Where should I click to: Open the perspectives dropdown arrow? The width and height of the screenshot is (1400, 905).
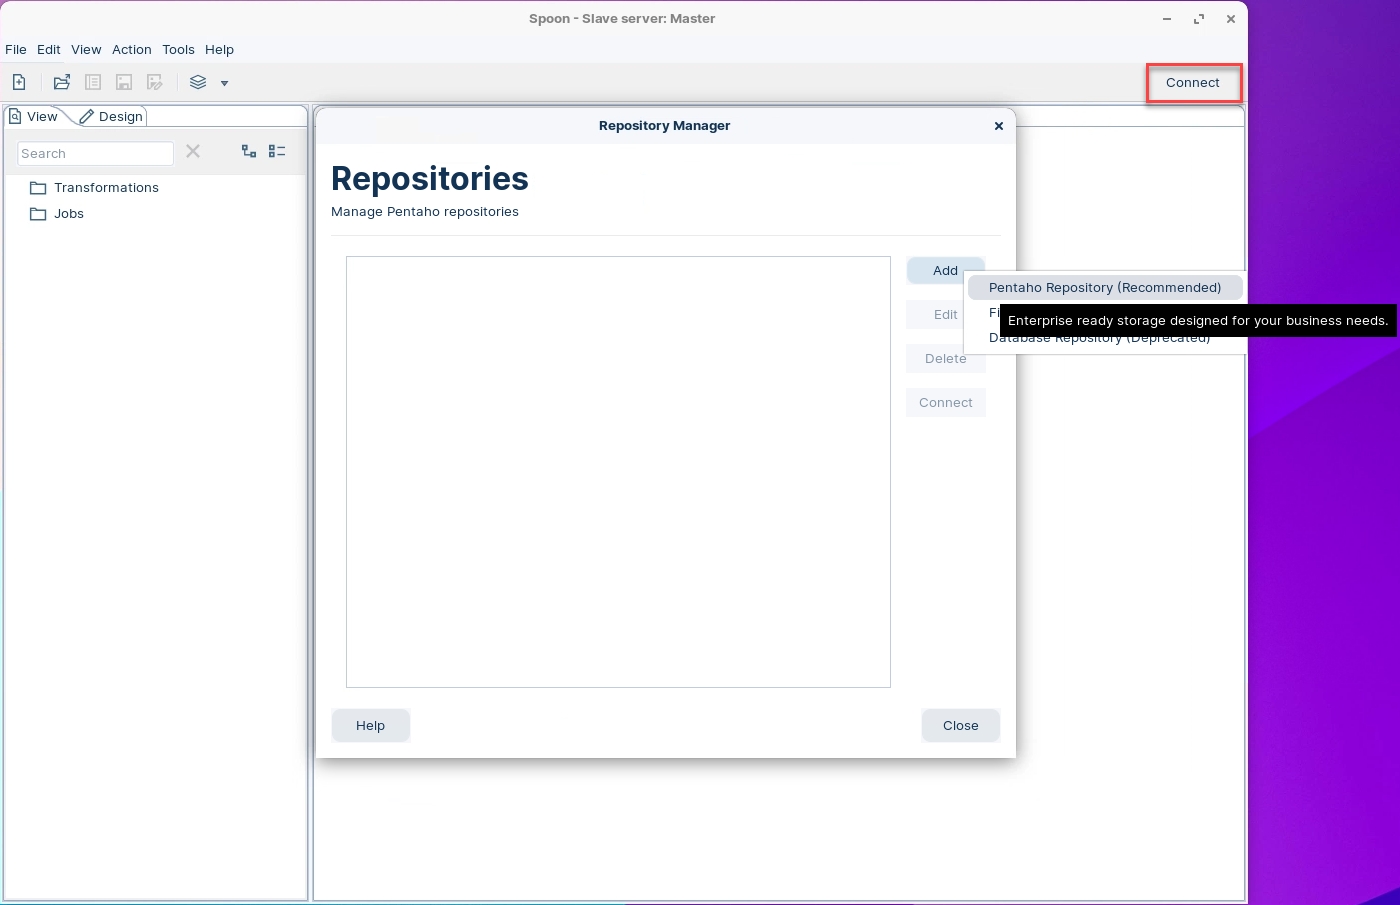coord(225,83)
